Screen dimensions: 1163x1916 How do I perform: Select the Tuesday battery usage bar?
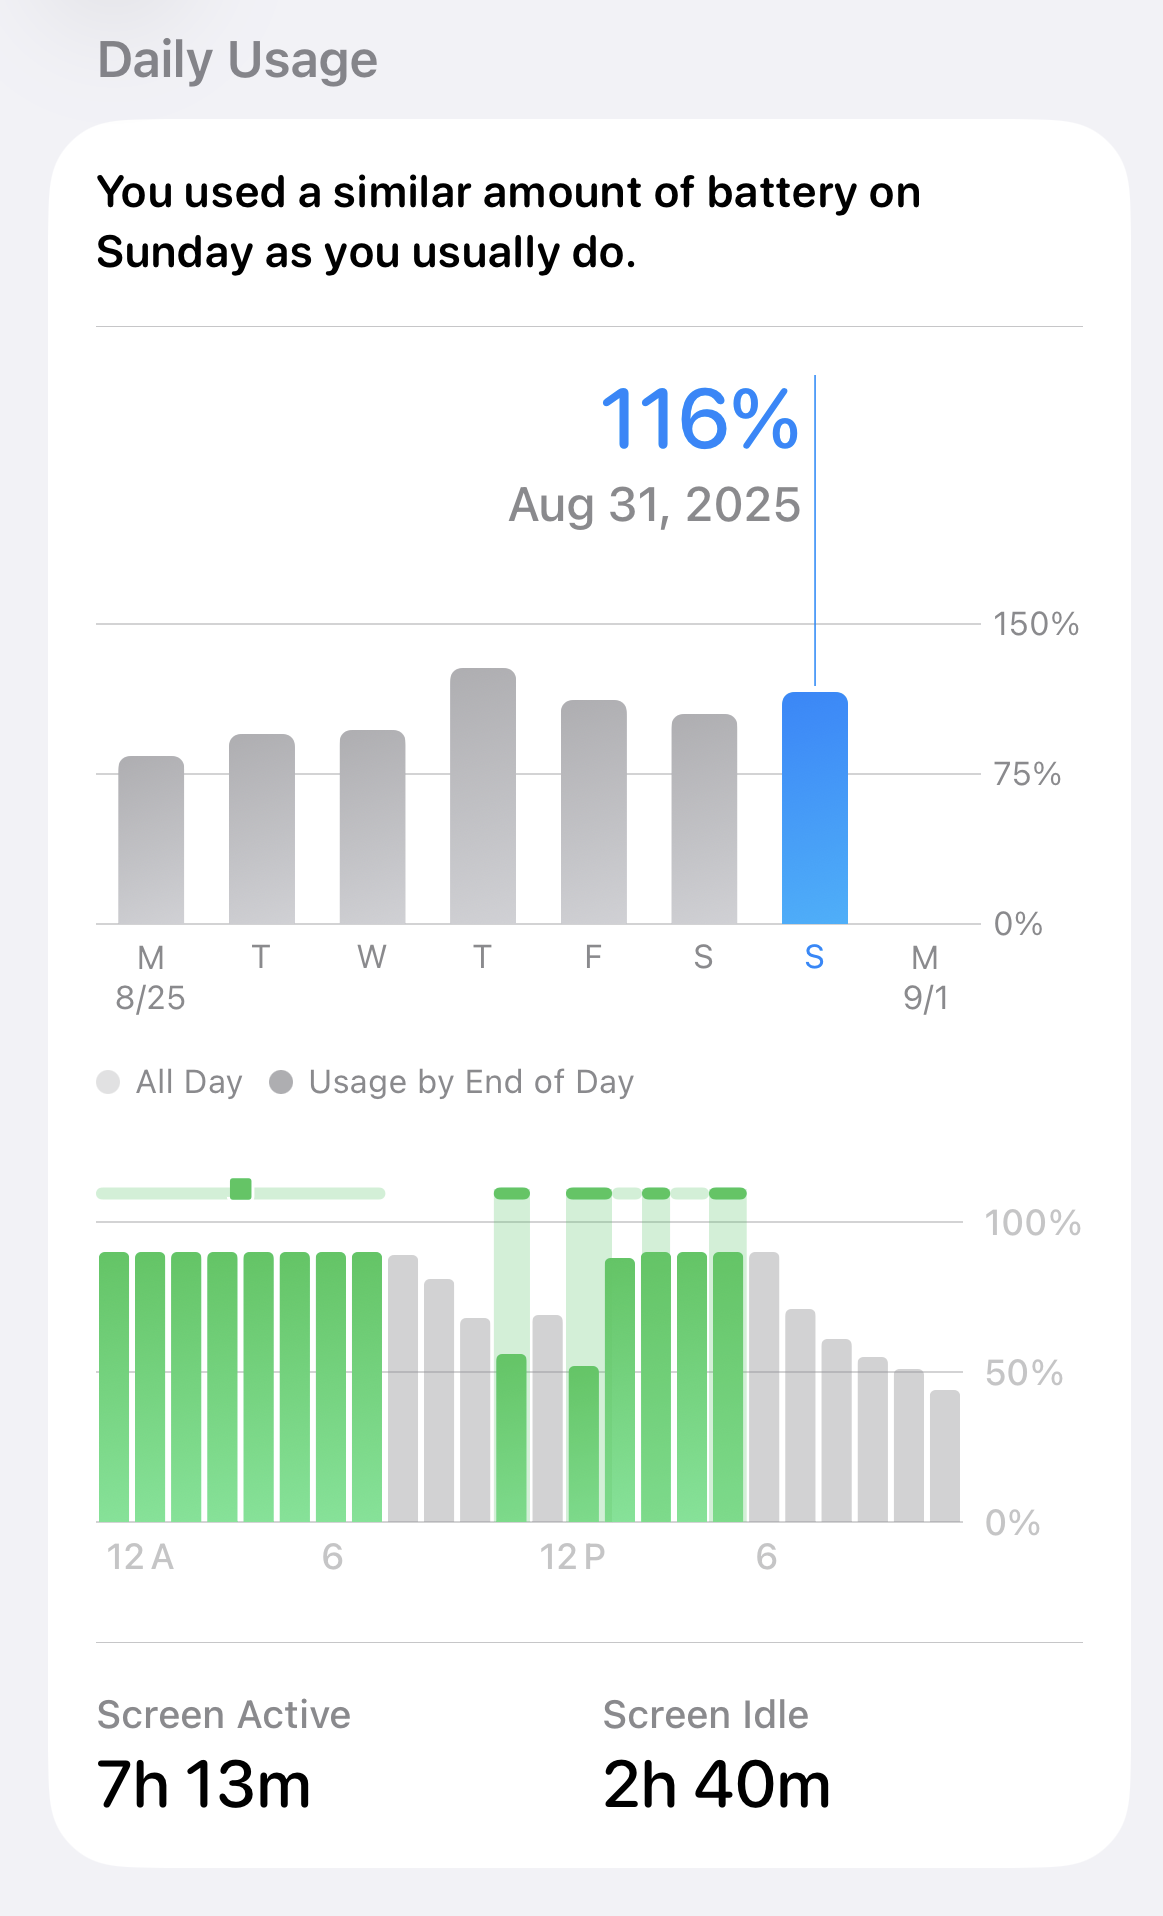pos(262,829)
